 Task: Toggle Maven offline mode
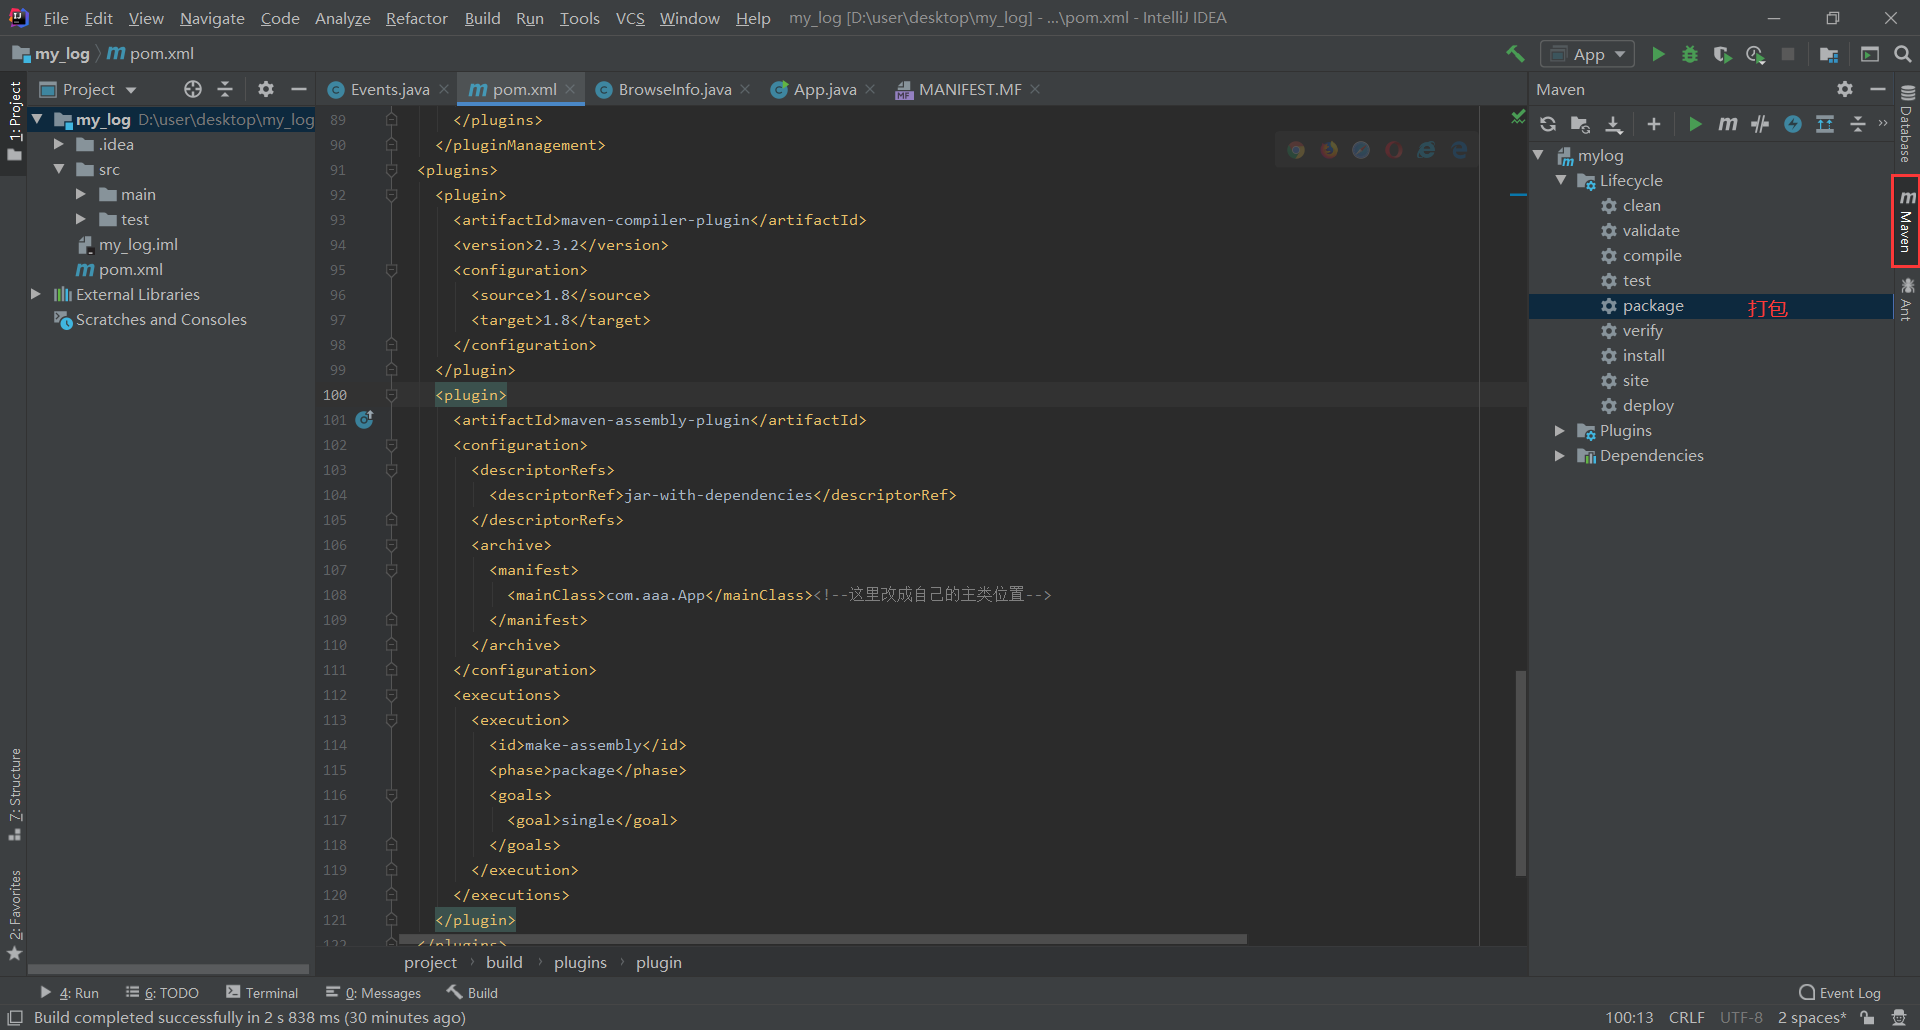point(1760,124)
